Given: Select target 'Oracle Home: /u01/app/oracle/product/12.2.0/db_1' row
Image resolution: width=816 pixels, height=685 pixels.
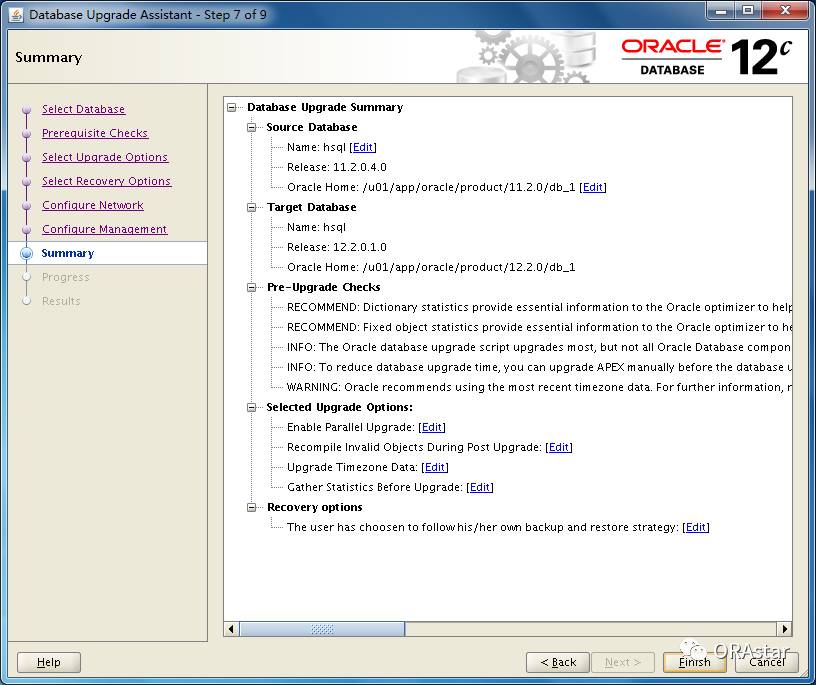Looking at the screenshot, I should (431, 268).
